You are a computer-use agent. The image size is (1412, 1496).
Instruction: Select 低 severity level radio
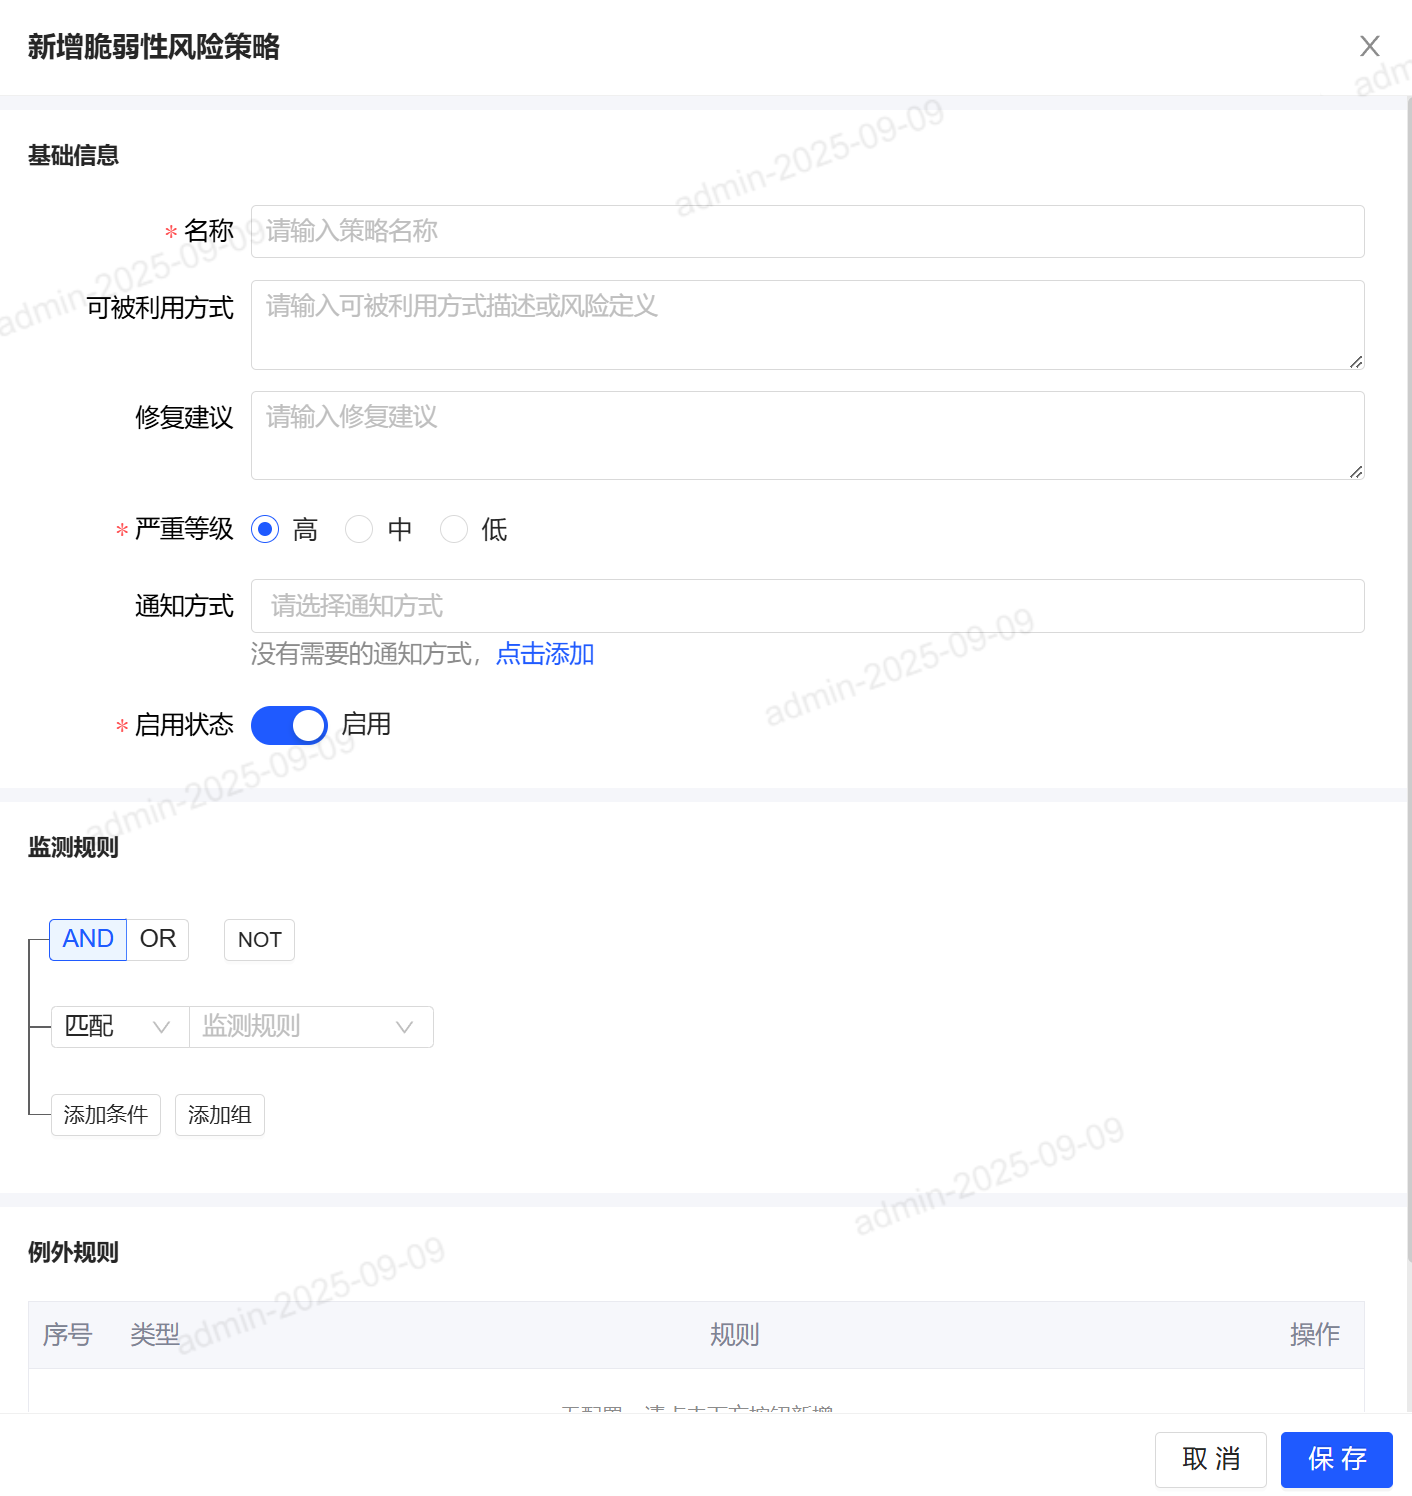tap(454, 529)
